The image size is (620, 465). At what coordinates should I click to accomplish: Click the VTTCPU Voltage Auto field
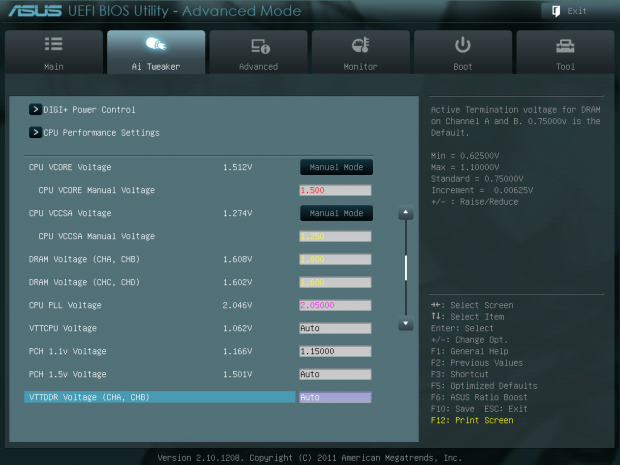point(335,328)
